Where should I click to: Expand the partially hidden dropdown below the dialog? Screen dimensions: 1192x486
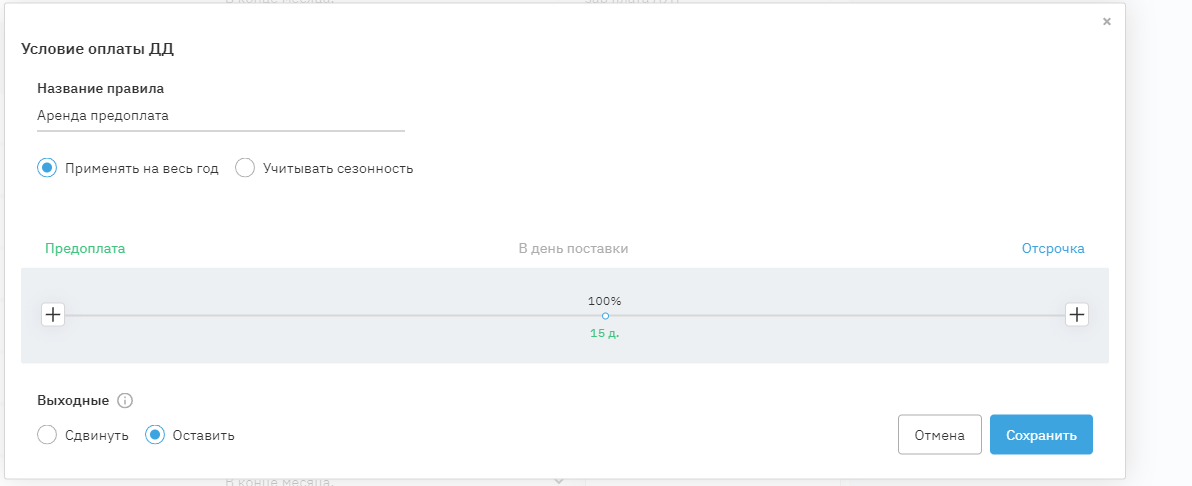558,482
